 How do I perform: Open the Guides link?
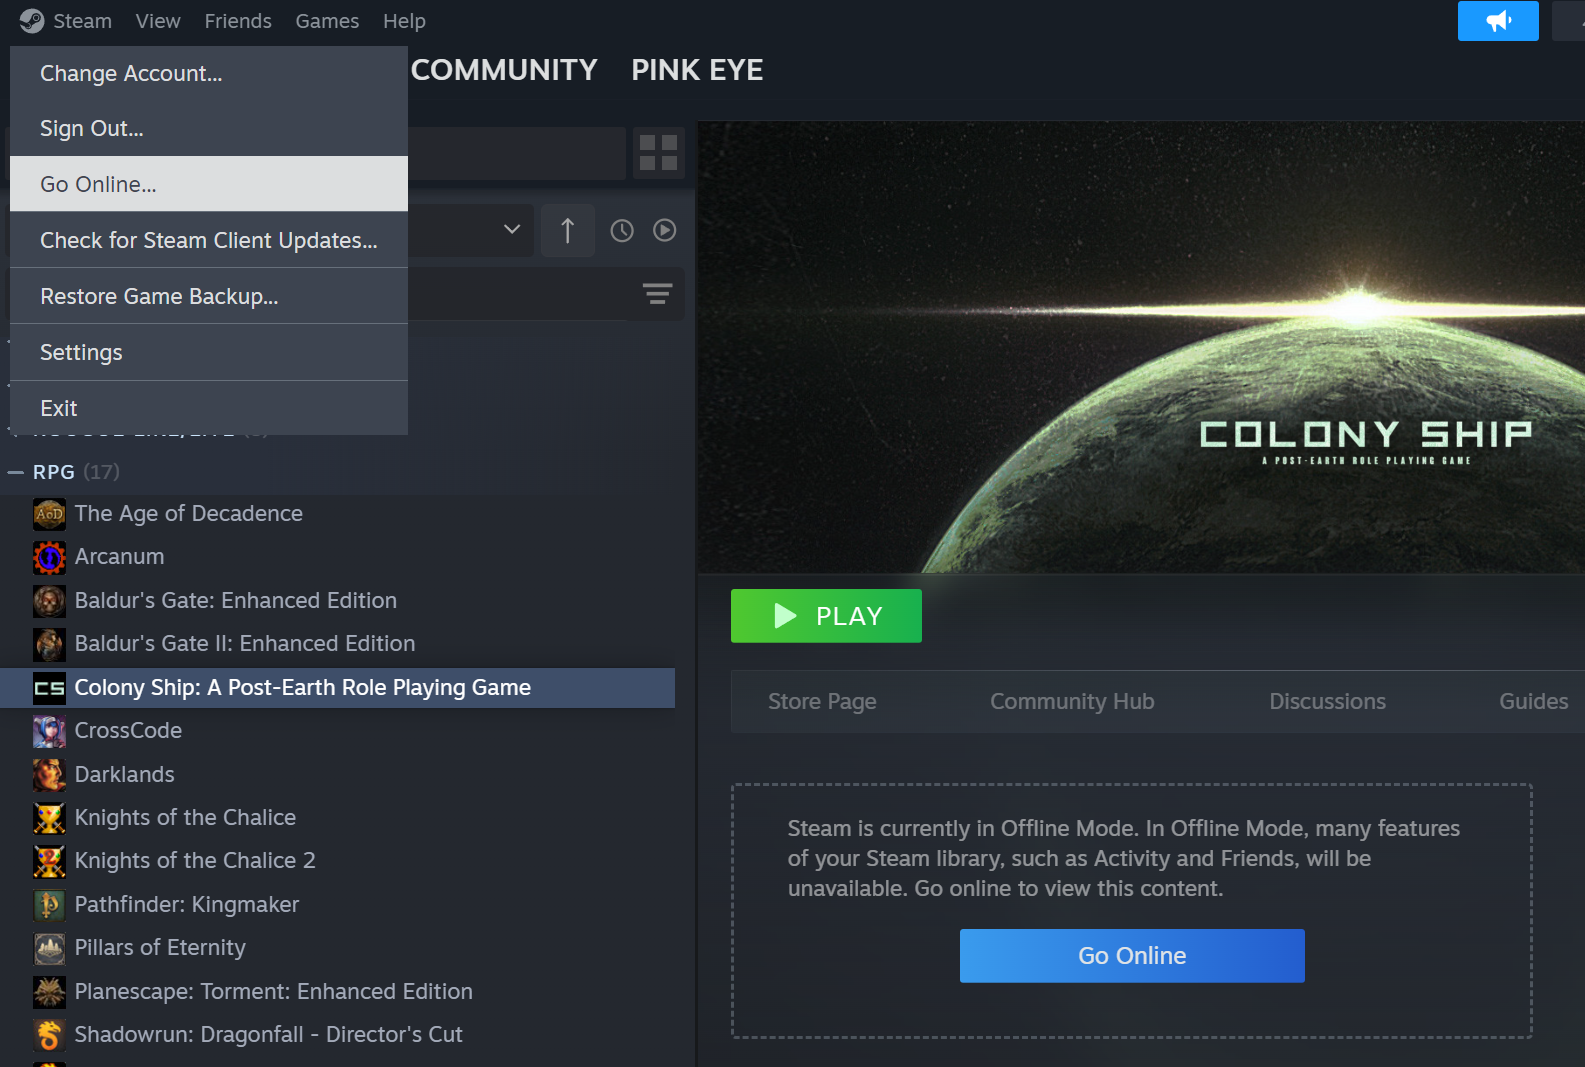[x=1533, y=702]
